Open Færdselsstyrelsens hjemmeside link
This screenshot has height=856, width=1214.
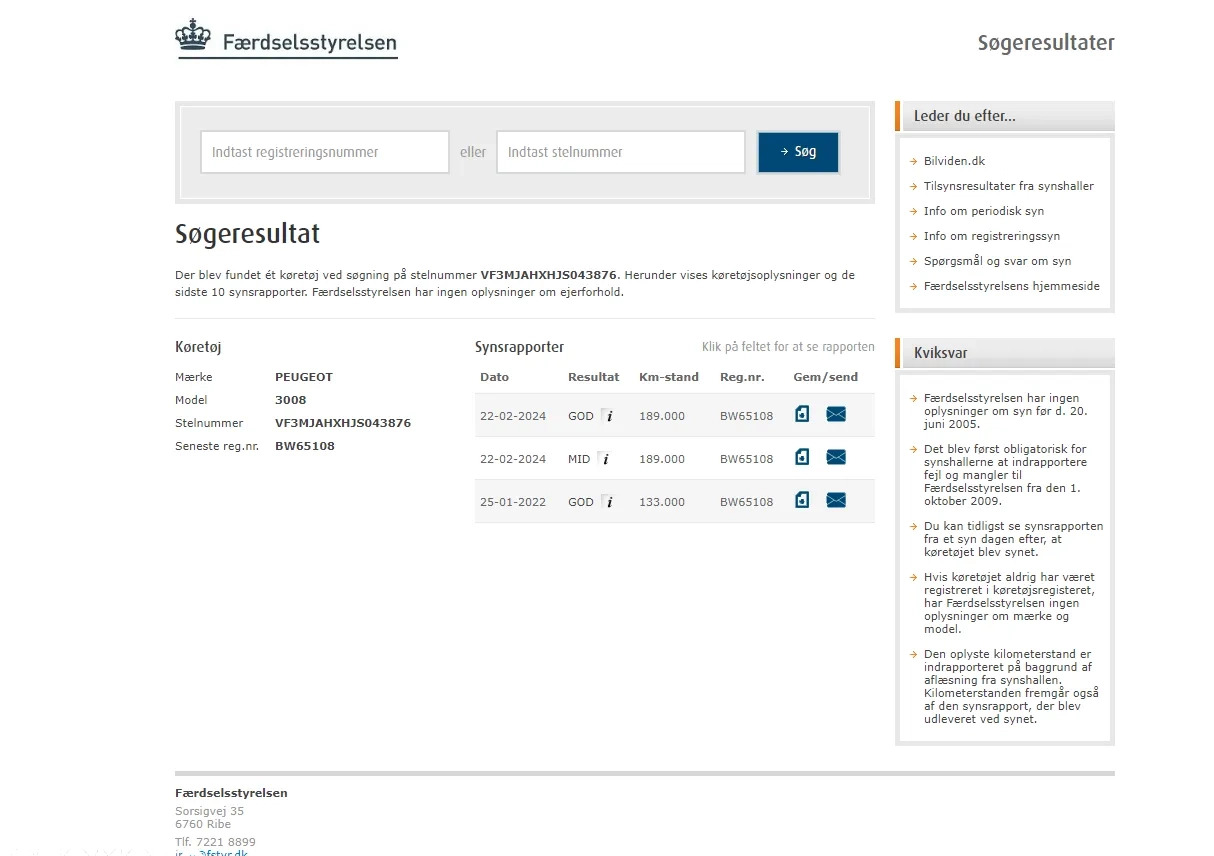1012,286
